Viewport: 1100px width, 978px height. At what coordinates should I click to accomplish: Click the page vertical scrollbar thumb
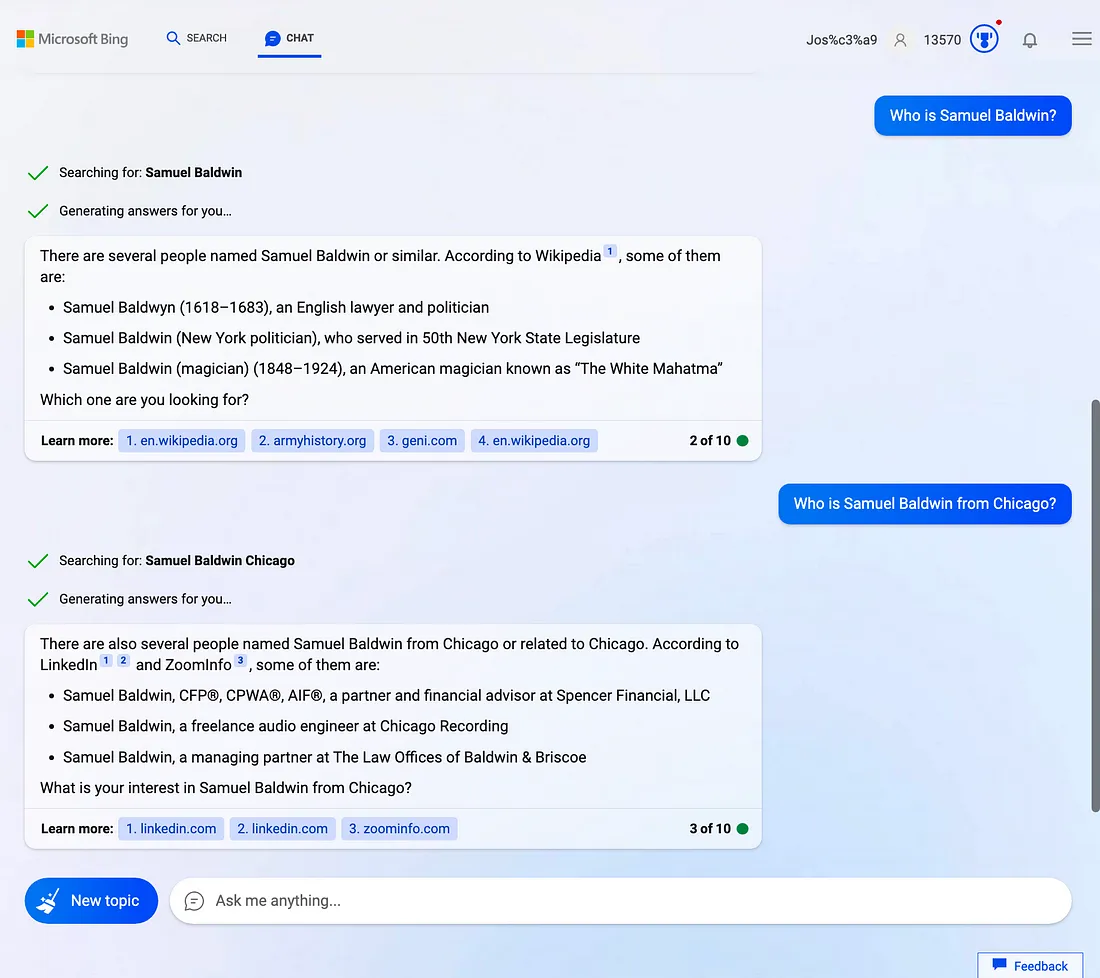coord(1094,605)
